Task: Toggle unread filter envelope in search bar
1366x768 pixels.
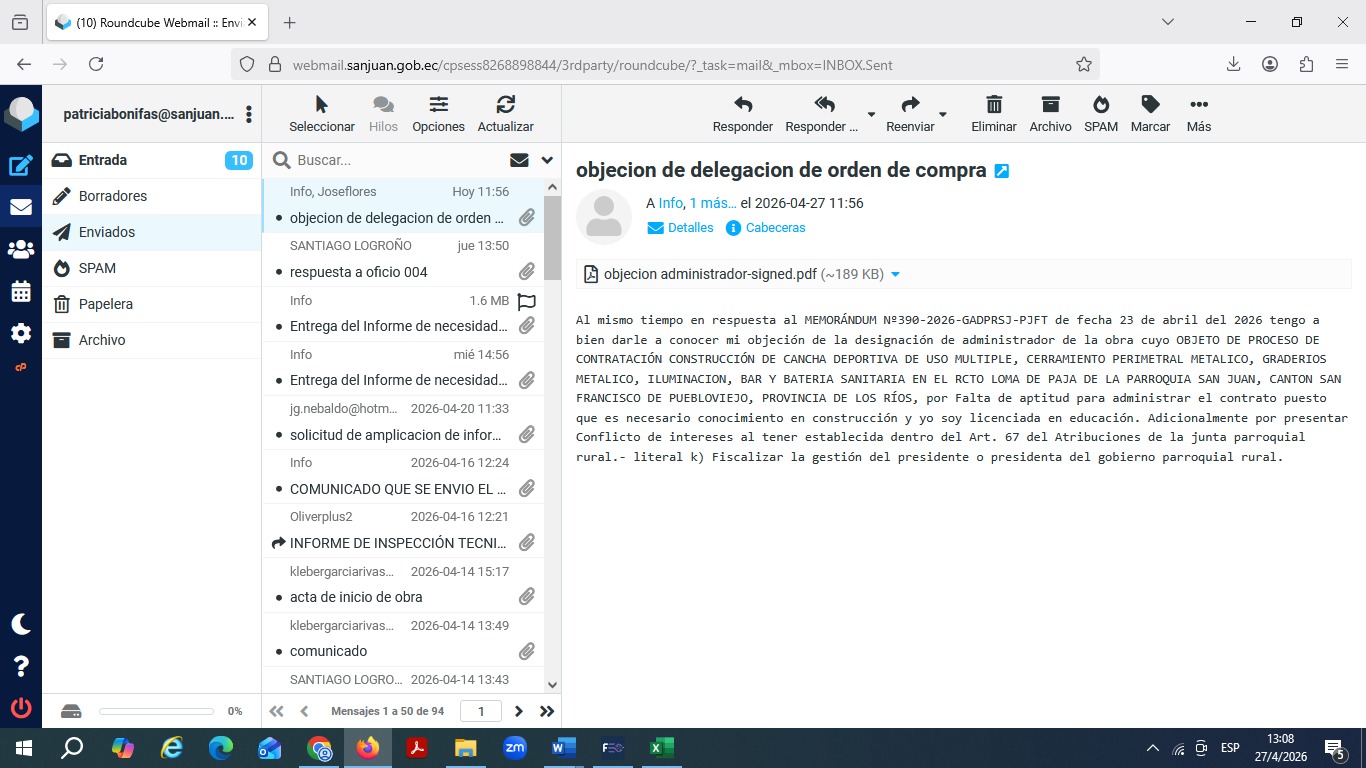Action: pyautogui.click(x=519, y=160)
